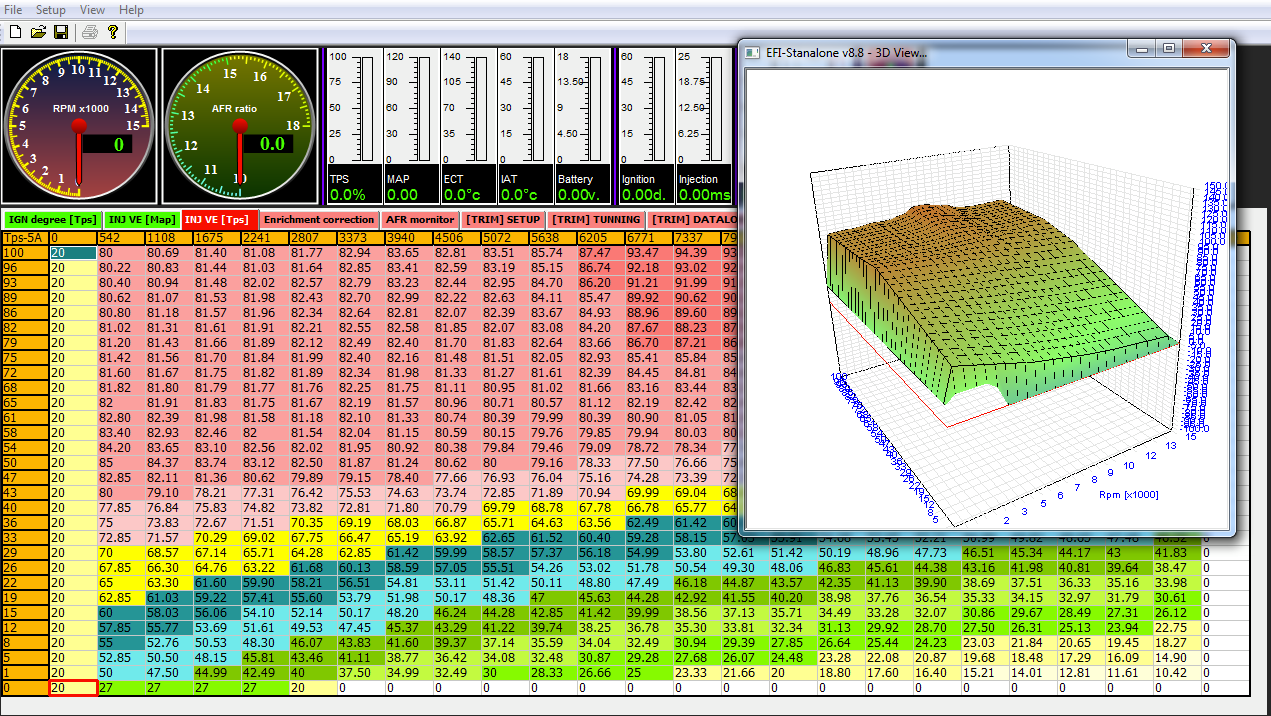1271x716 pixels.
Task: Select the INJ VE [Tps] tab
Action: point(220,219)
